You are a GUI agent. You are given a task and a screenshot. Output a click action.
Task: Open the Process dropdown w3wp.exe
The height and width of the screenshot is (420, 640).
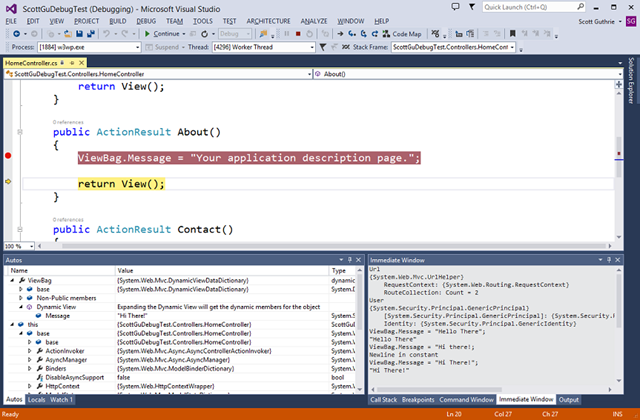click(x=89, y=47)
